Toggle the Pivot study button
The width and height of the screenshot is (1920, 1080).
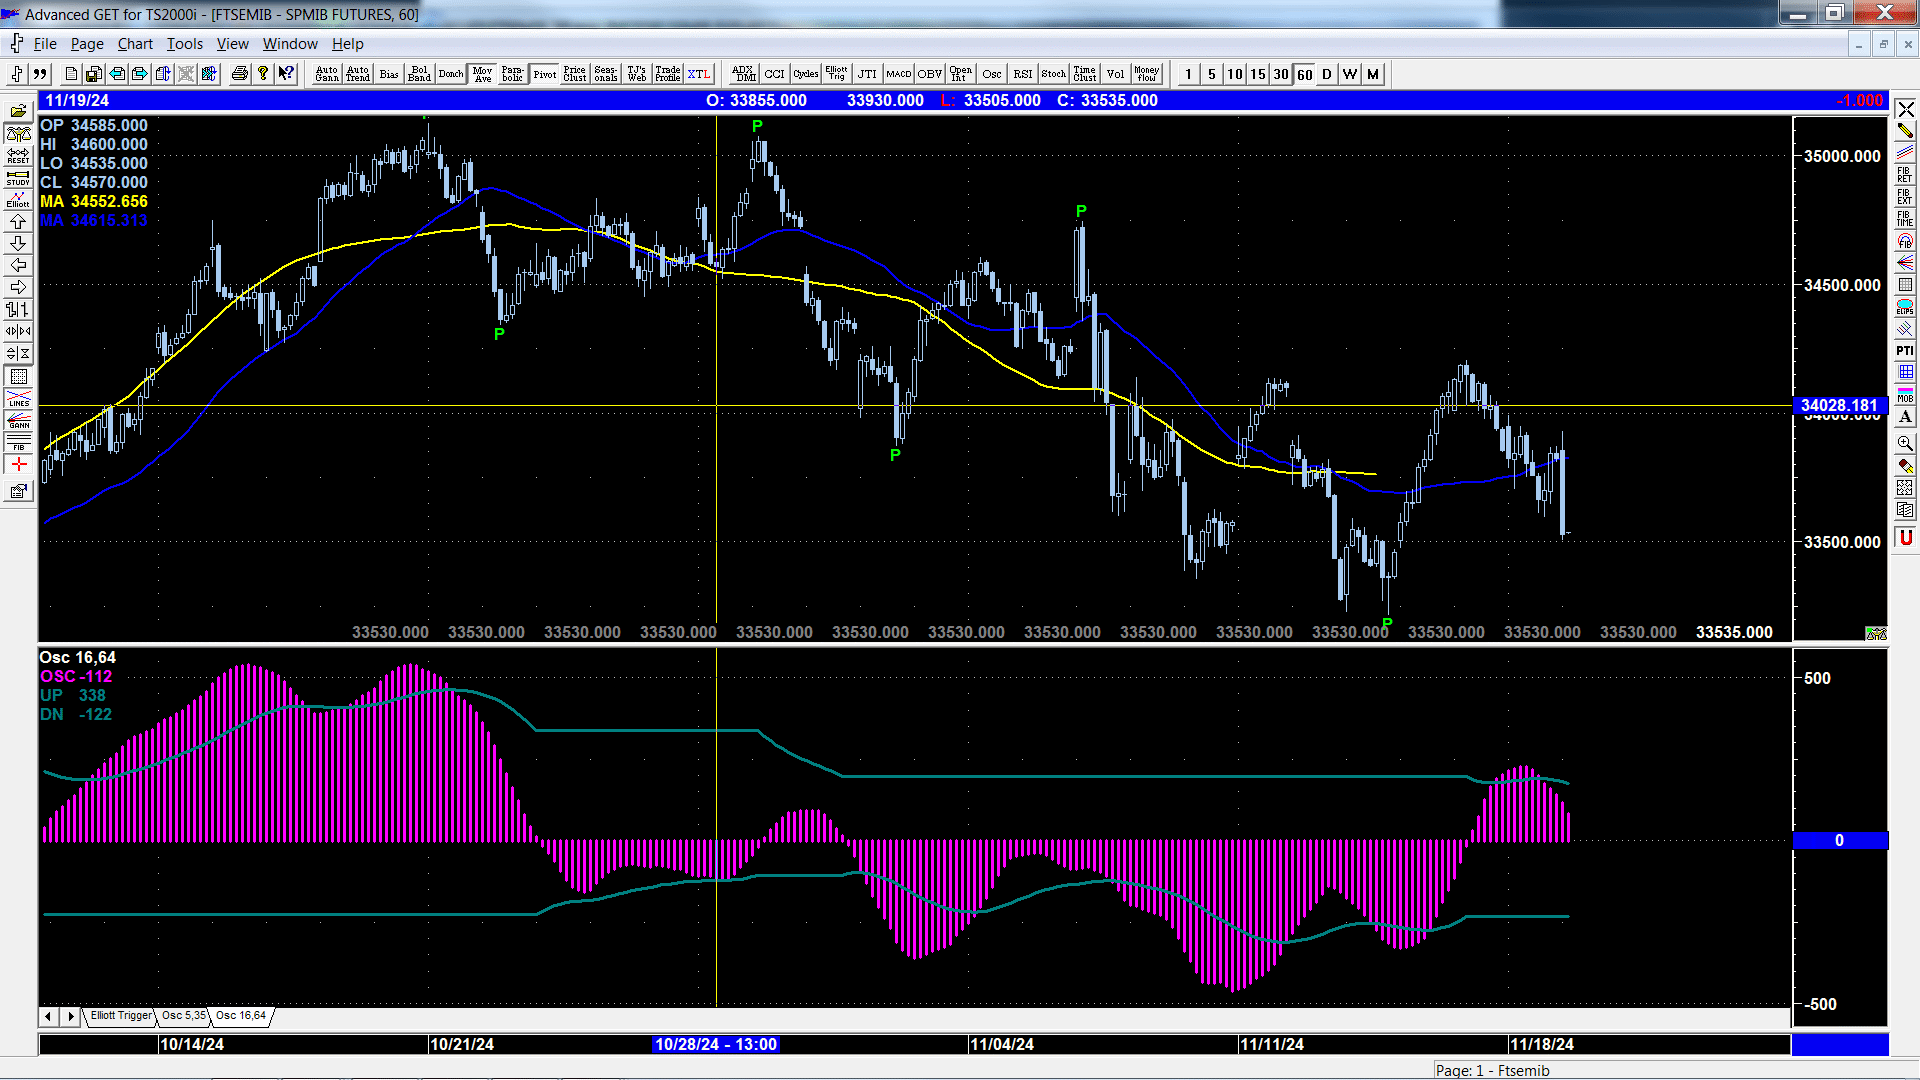click(x=544, y=74)
